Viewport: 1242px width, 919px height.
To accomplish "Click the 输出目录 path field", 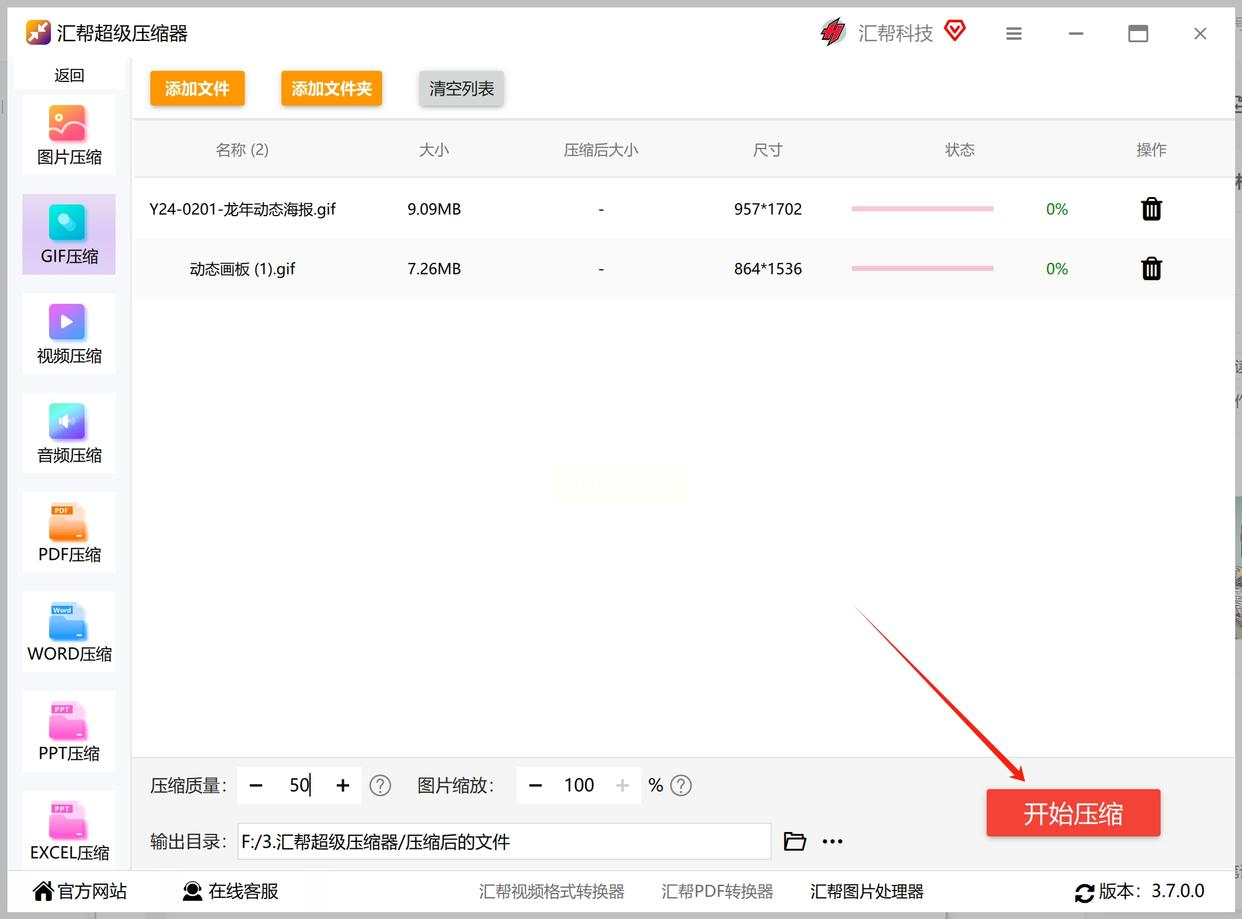I will 504,841.
